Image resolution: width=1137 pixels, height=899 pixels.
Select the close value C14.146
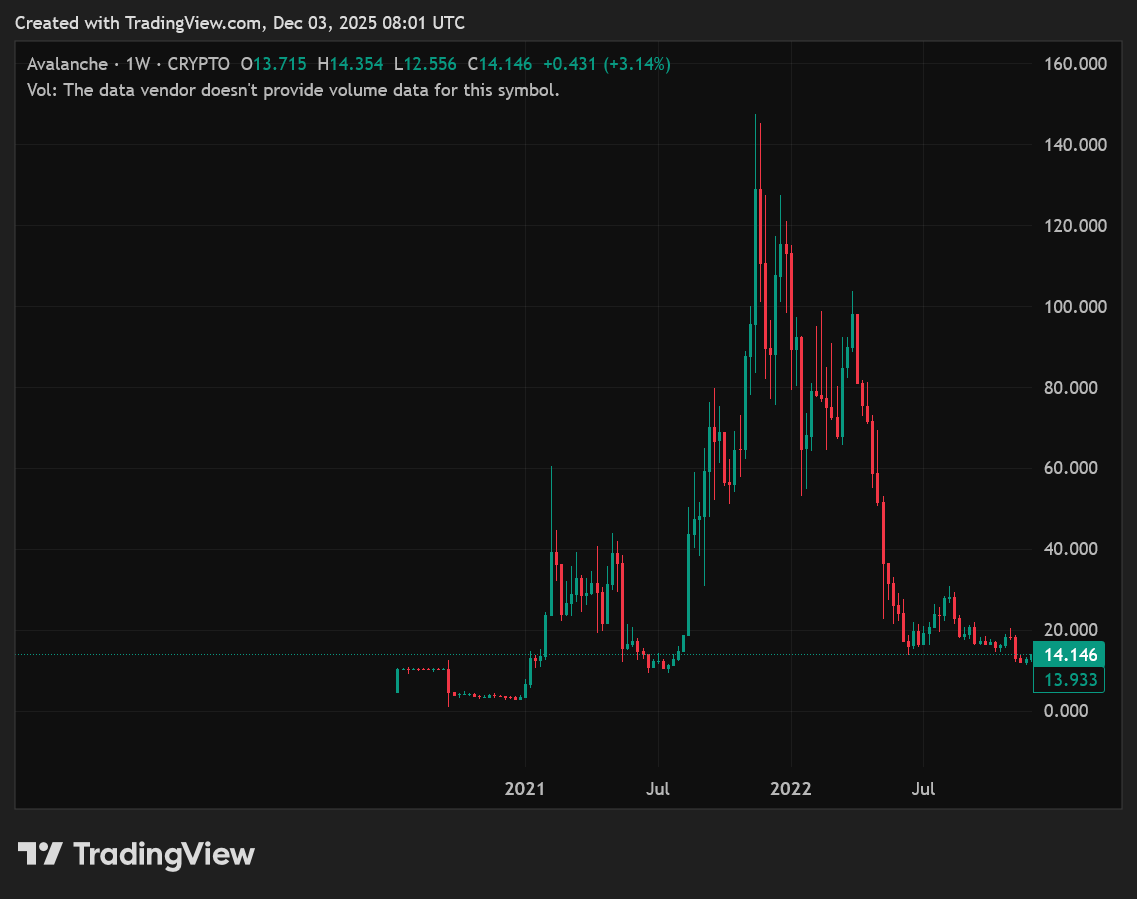pos(498,63)
